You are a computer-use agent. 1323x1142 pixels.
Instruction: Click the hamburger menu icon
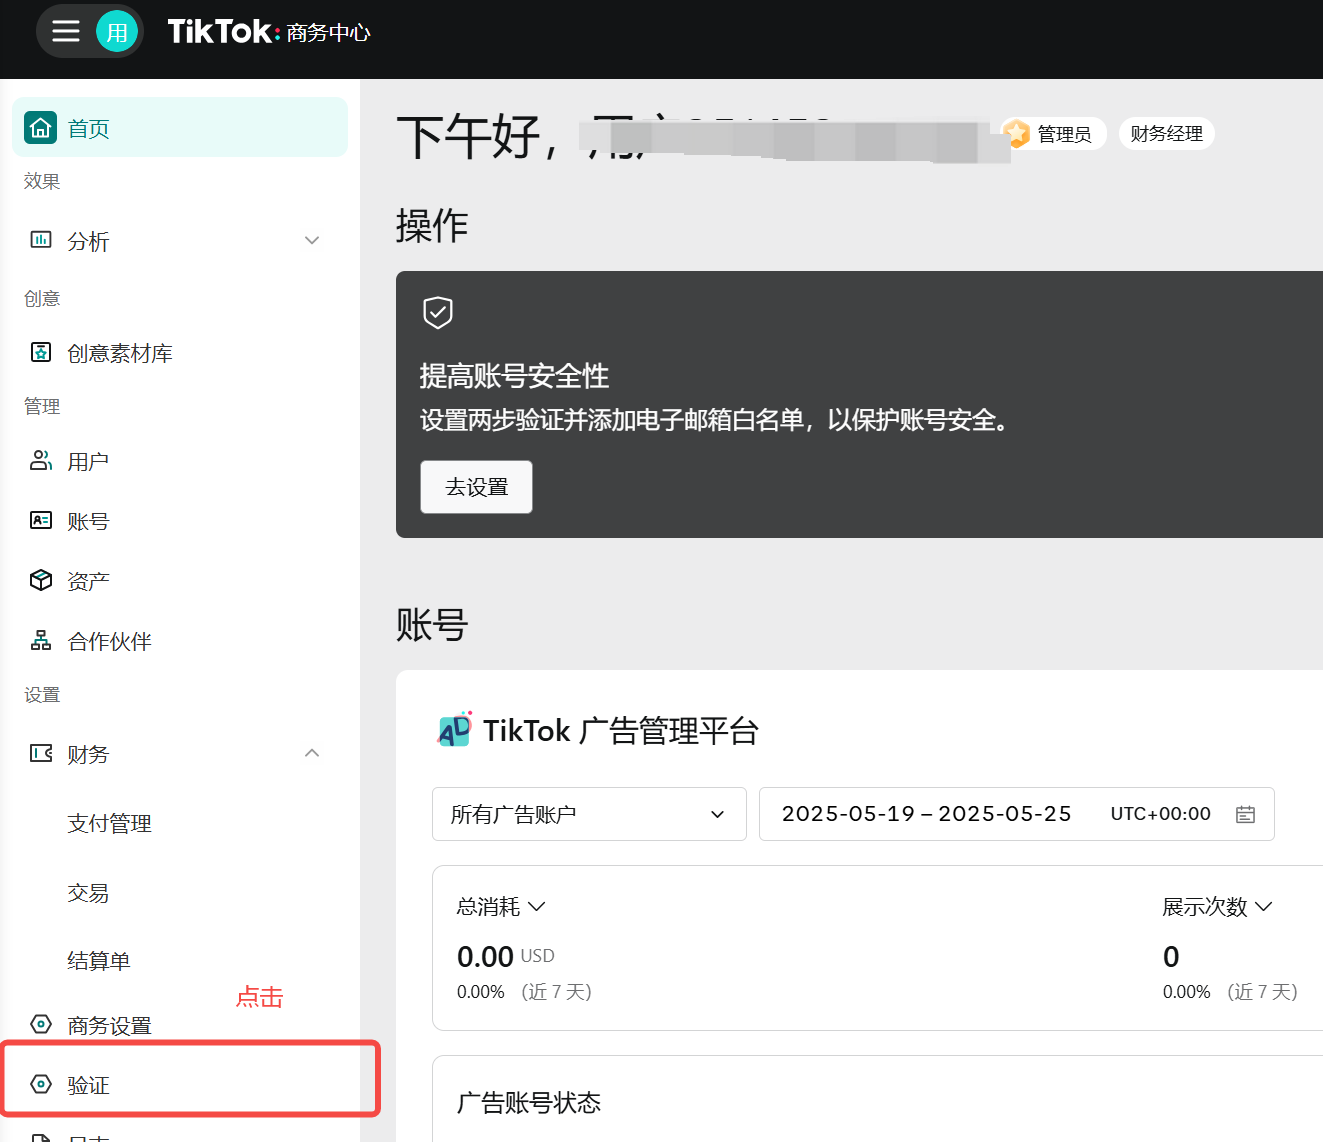66,32
